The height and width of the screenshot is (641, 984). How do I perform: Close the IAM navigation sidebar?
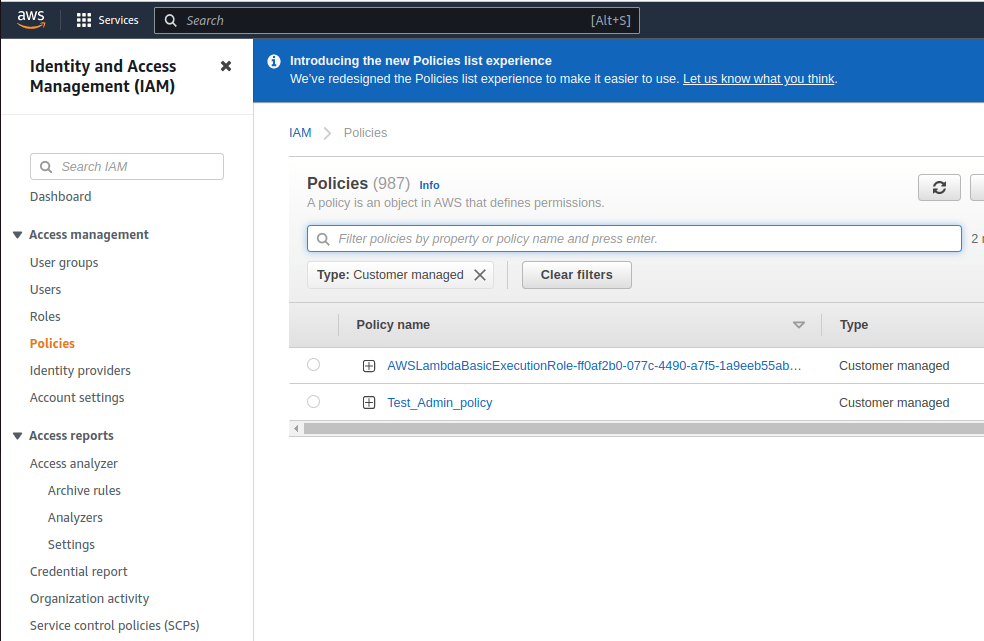point(226,66)
